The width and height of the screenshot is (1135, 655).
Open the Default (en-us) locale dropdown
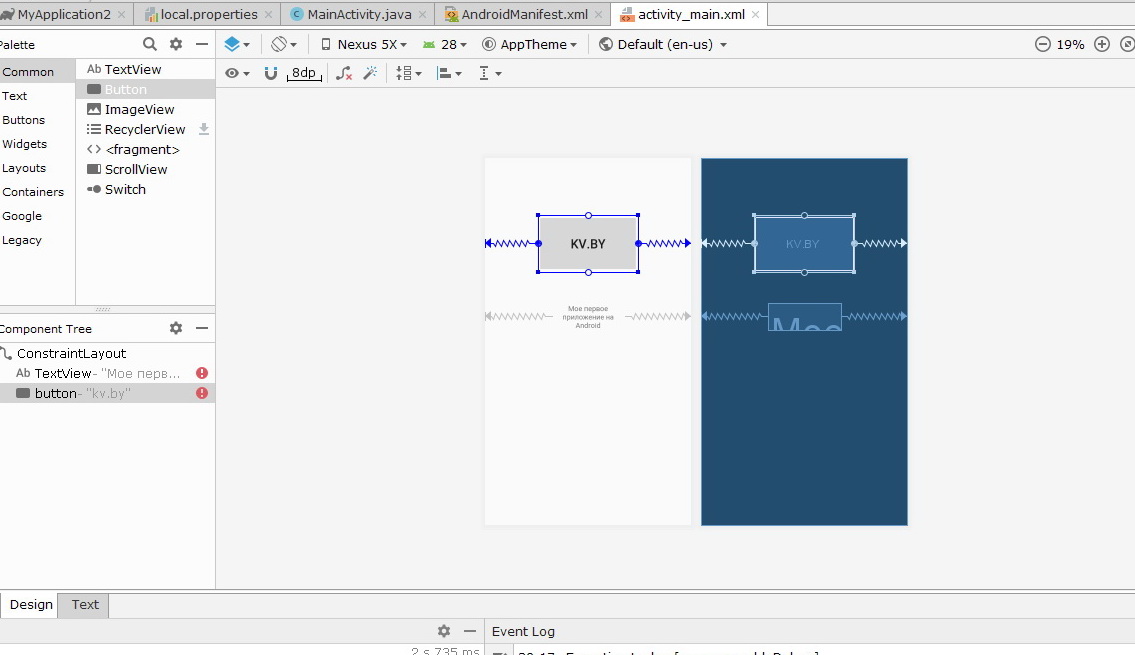coord(663,44)
